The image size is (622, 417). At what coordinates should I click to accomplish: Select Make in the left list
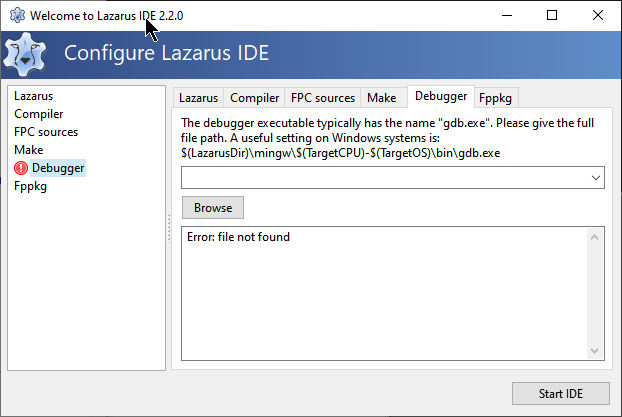click(28, 150)
